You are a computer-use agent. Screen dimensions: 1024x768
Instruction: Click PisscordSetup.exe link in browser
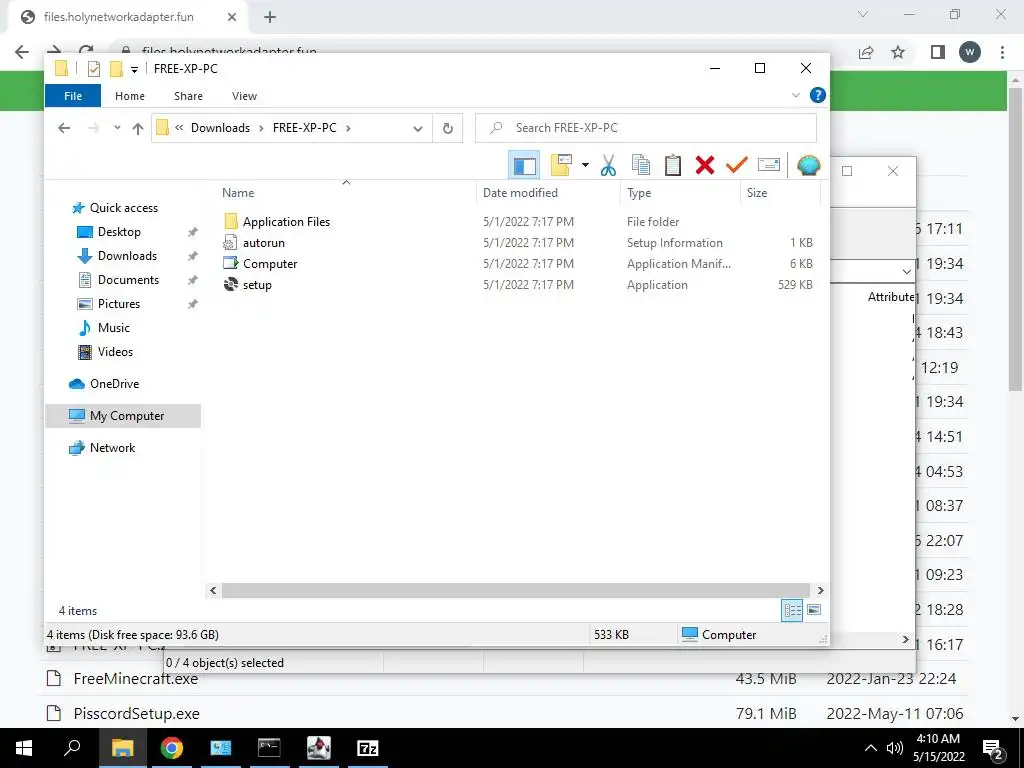click(x=136, y=714)
